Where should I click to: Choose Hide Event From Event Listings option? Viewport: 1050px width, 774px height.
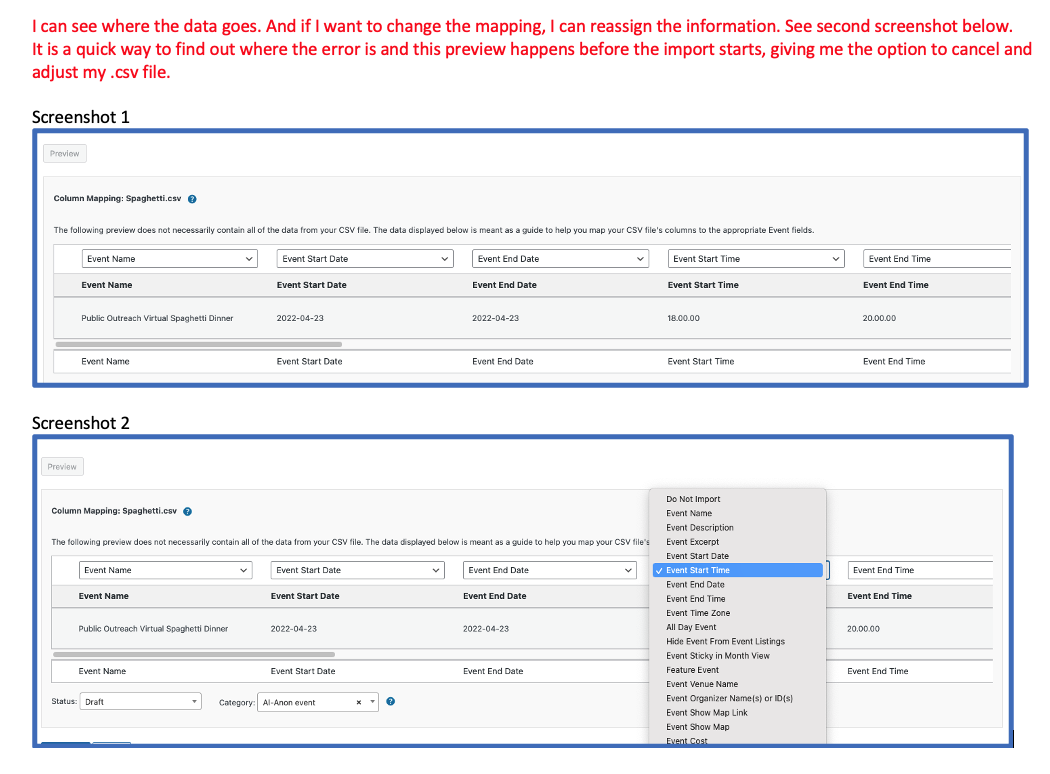[737, 641]
